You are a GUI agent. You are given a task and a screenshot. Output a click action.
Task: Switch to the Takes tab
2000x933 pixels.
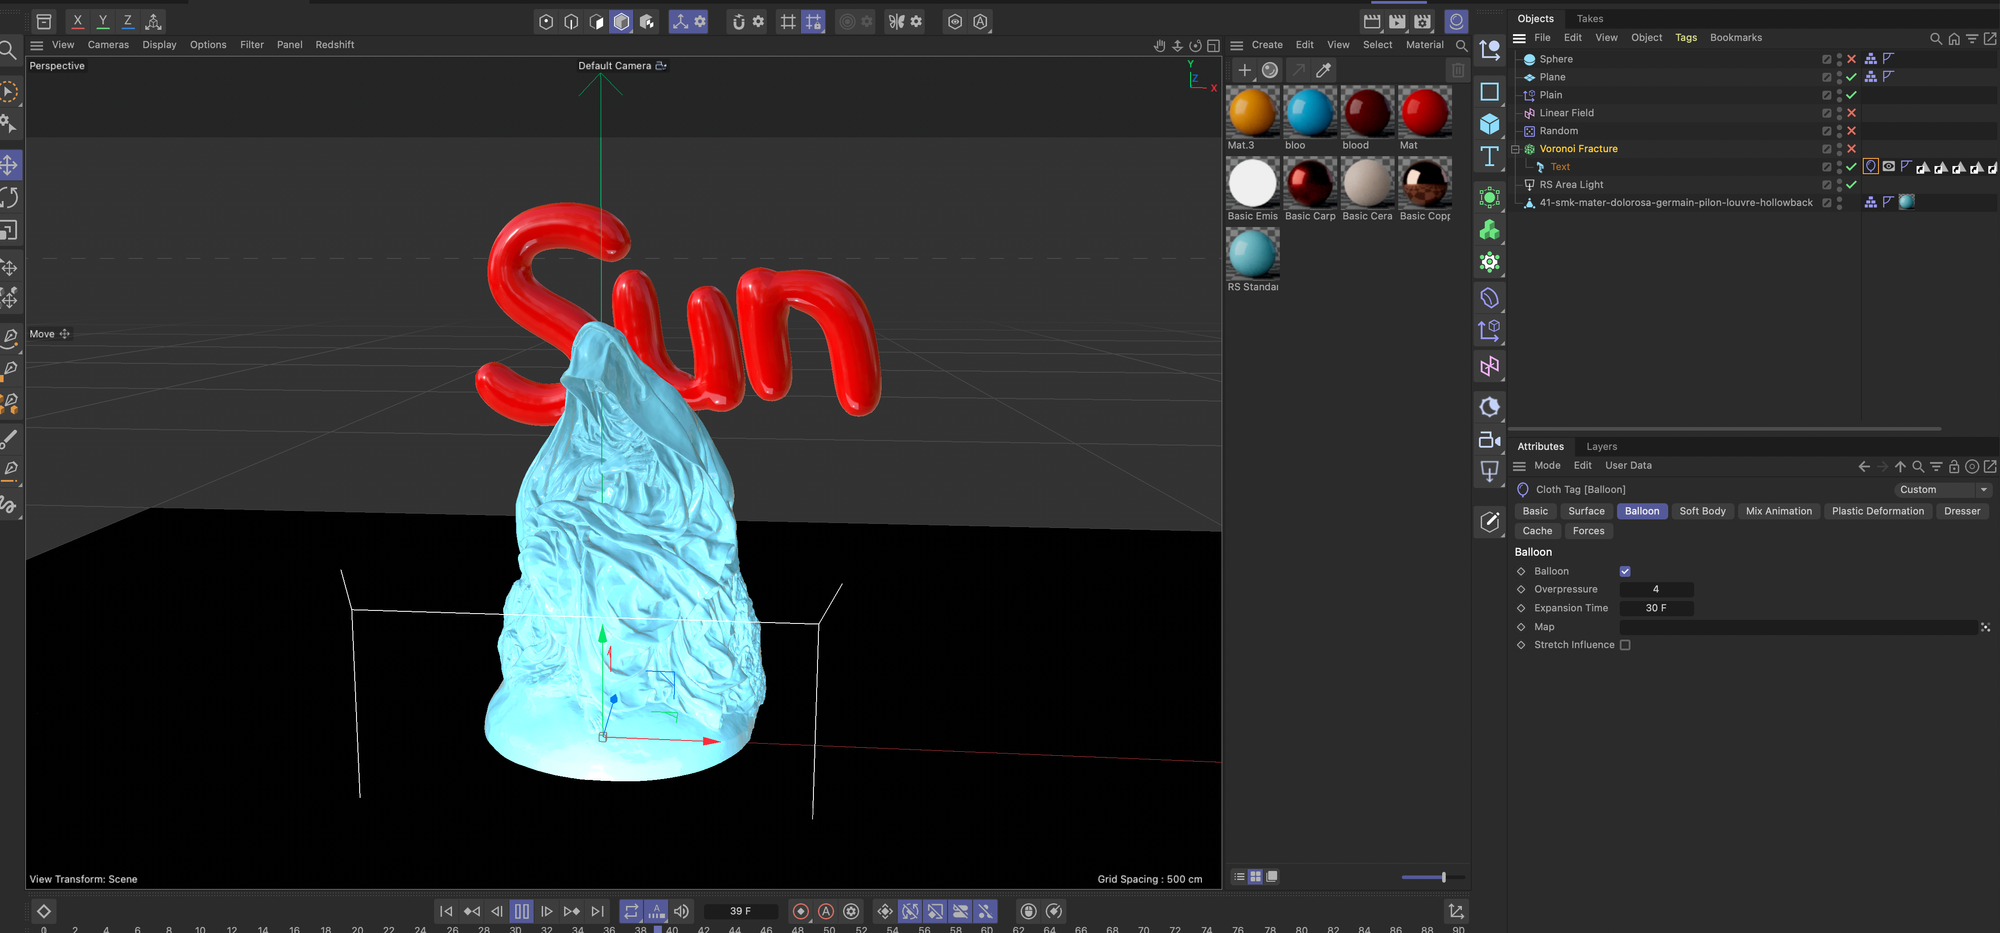1589,19
